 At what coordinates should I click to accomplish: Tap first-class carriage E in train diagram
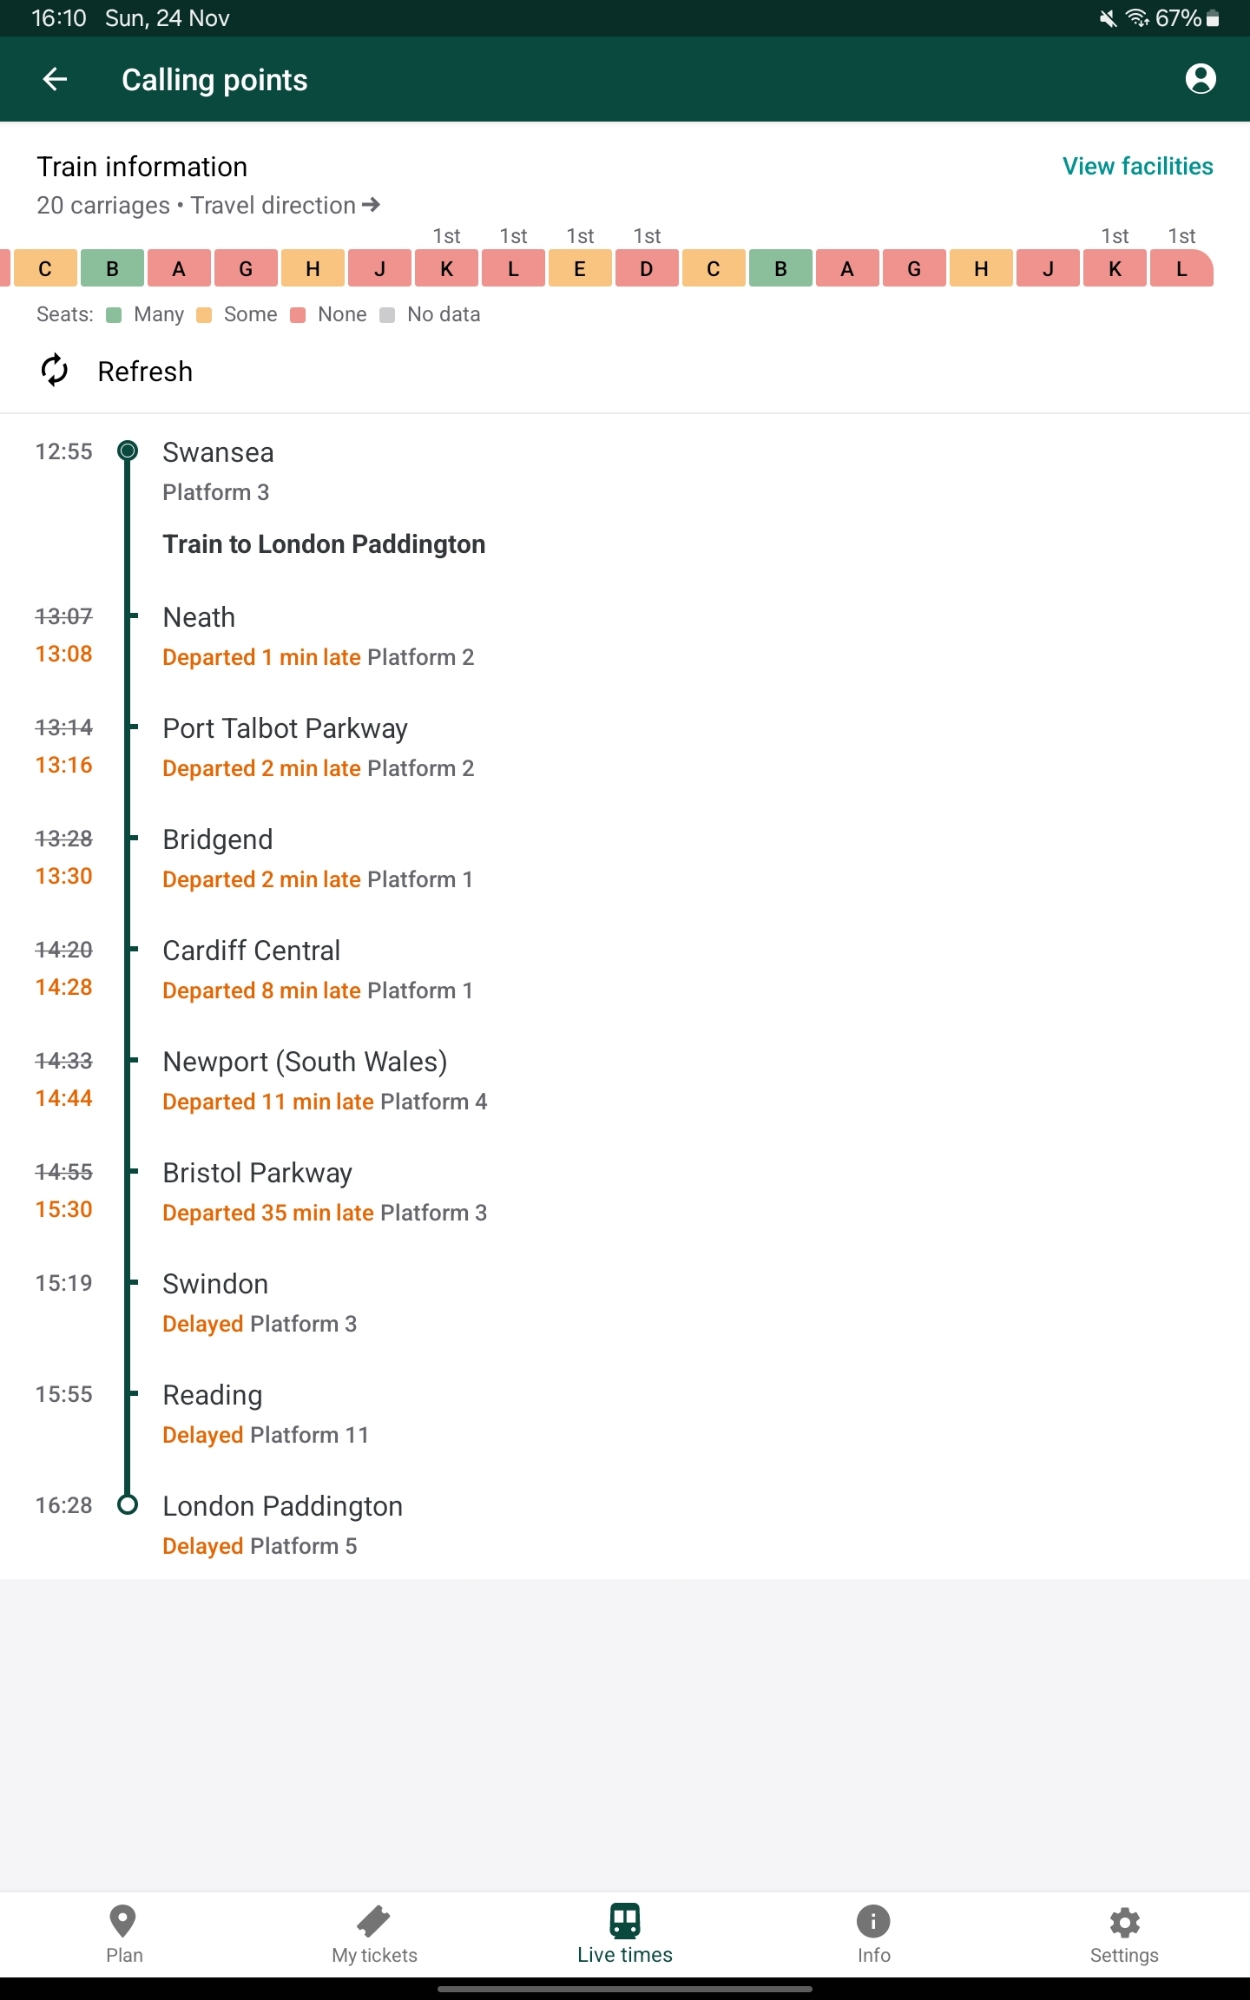tap(580, 268)
